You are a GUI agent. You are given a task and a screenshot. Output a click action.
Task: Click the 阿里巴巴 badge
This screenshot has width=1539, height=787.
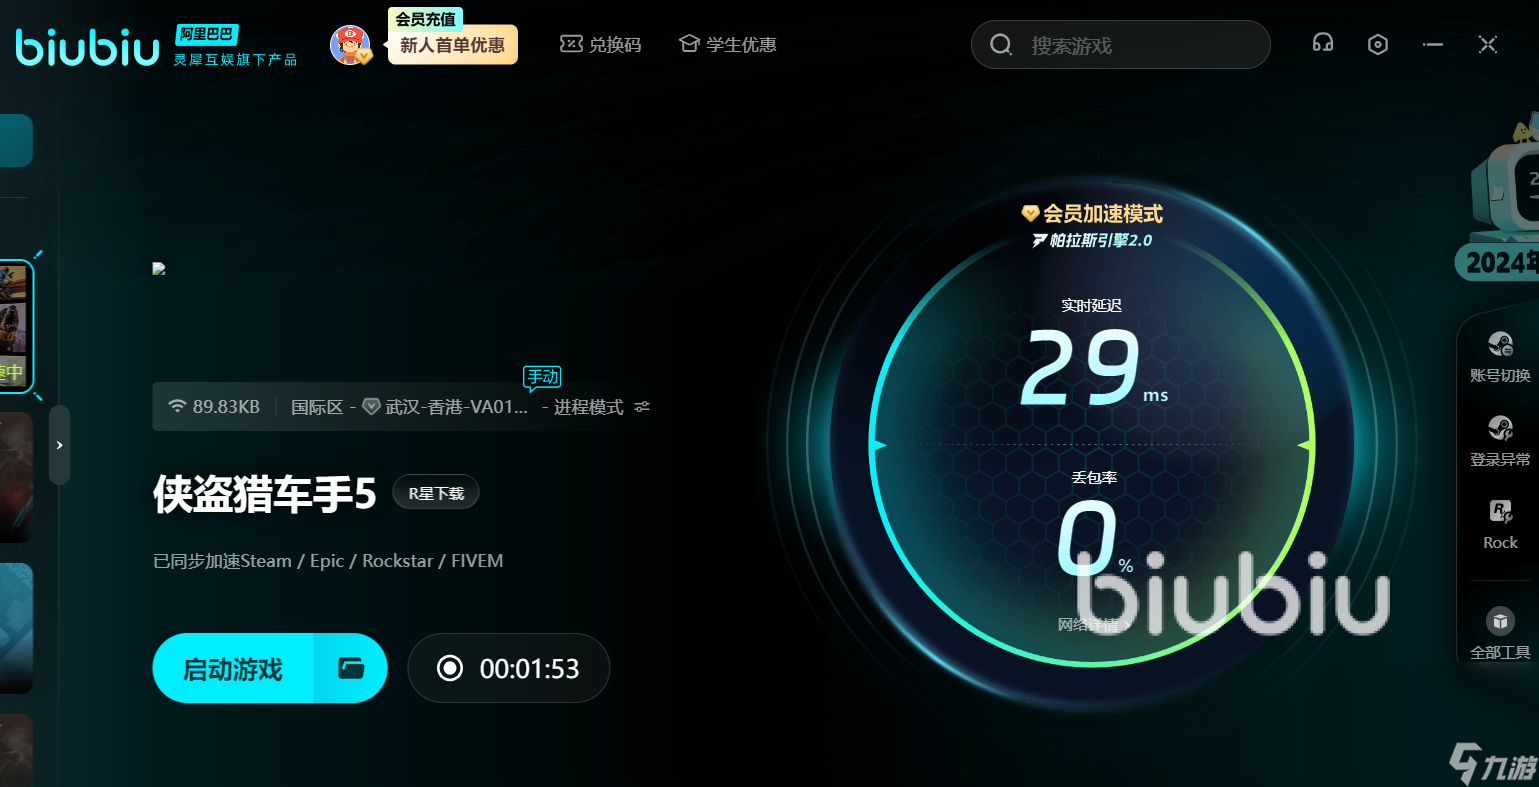206,35
